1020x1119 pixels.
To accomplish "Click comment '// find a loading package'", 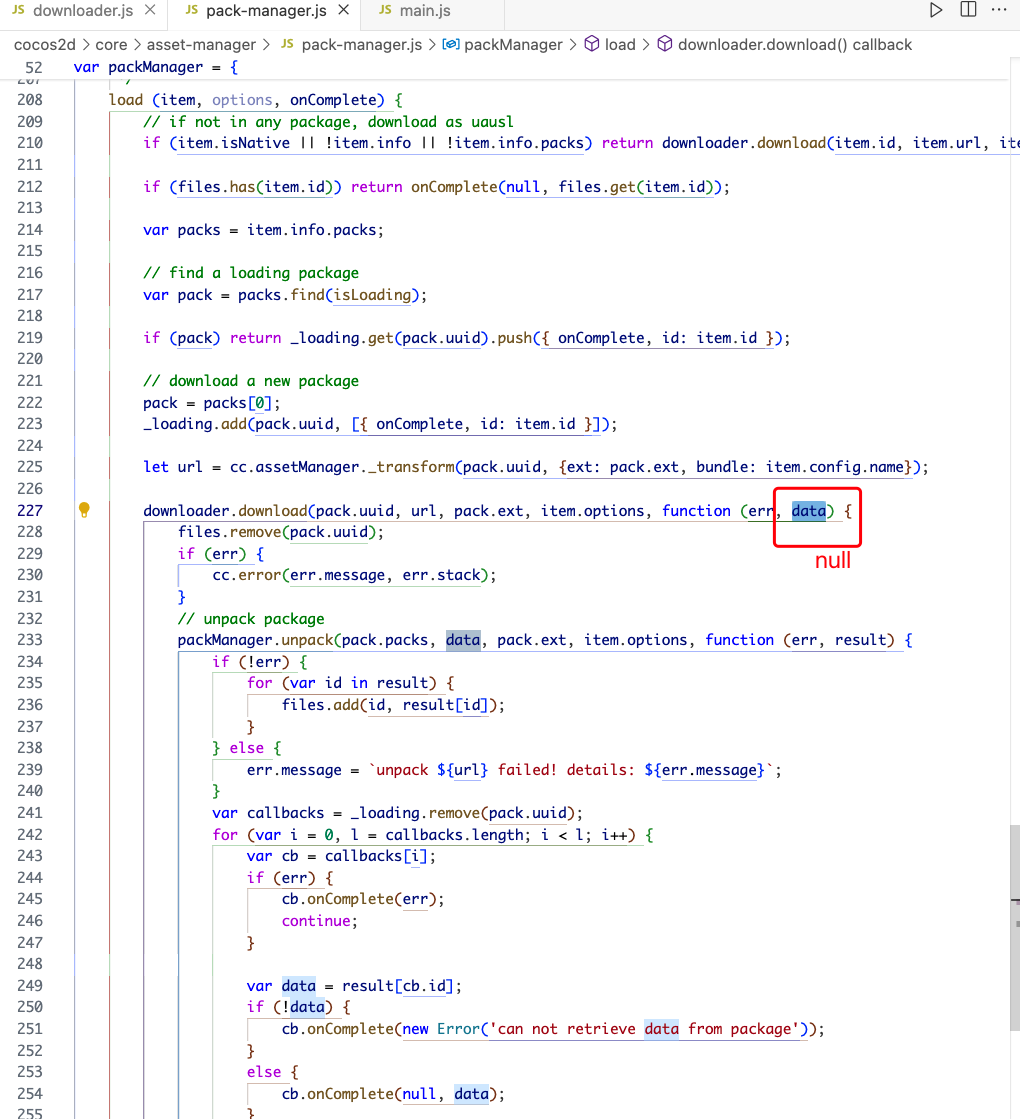I will point(251,273).
